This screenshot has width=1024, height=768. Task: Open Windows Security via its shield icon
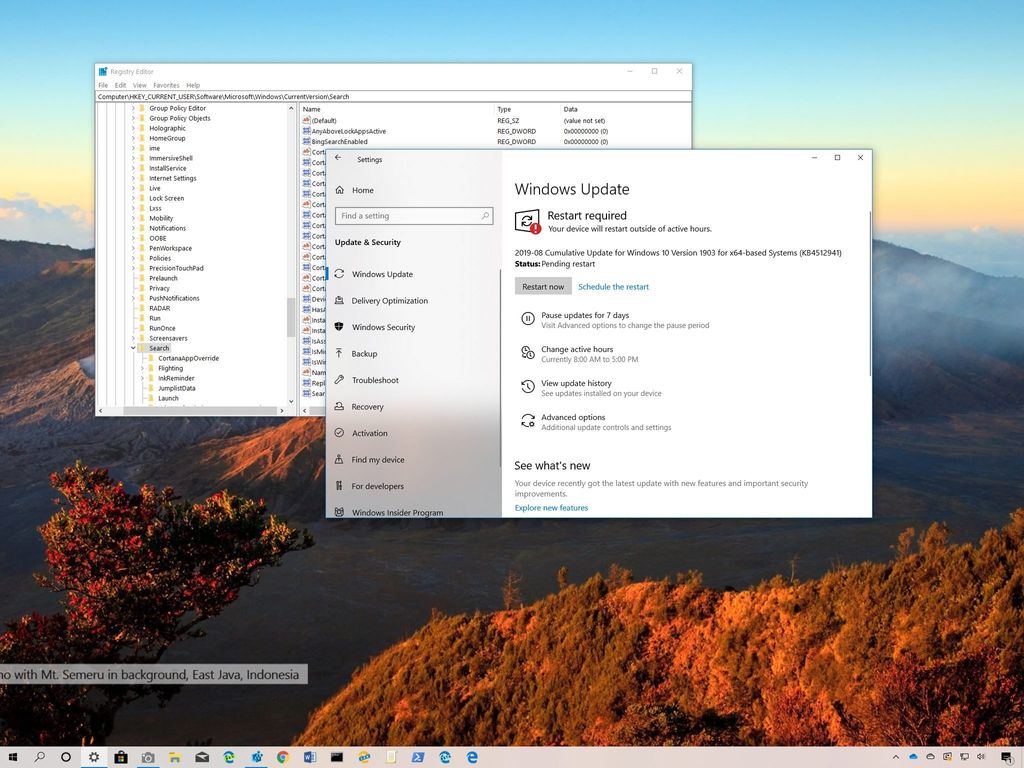click(340, 327)
